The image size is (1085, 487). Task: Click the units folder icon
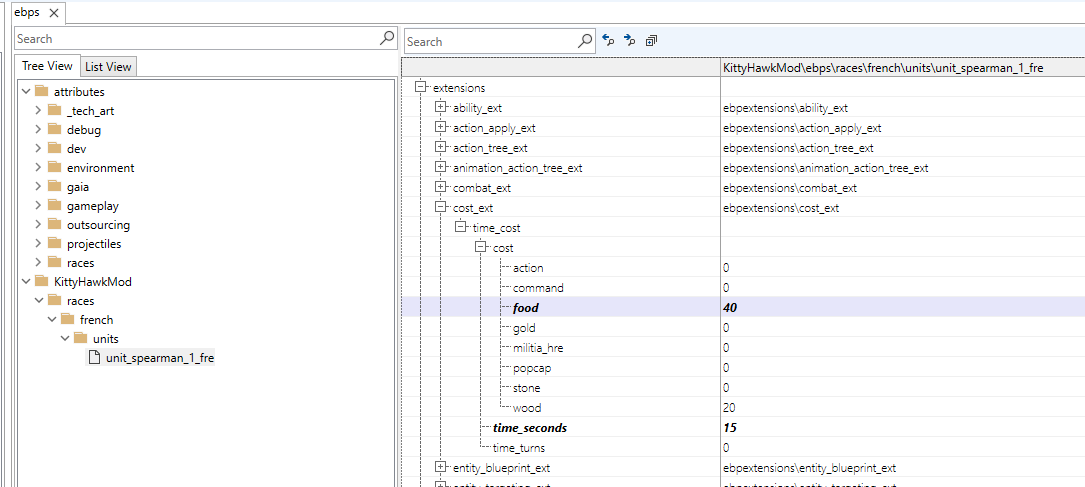coord(80,339)
